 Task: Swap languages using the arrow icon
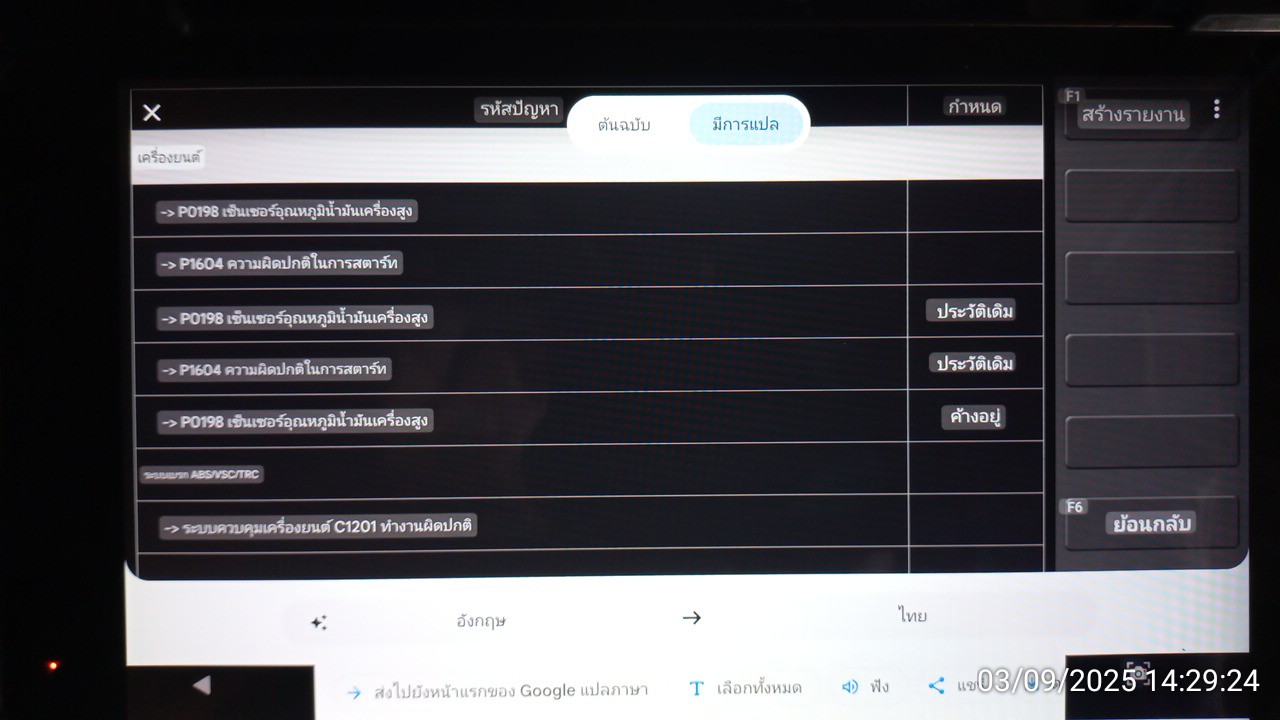point(692,618)
